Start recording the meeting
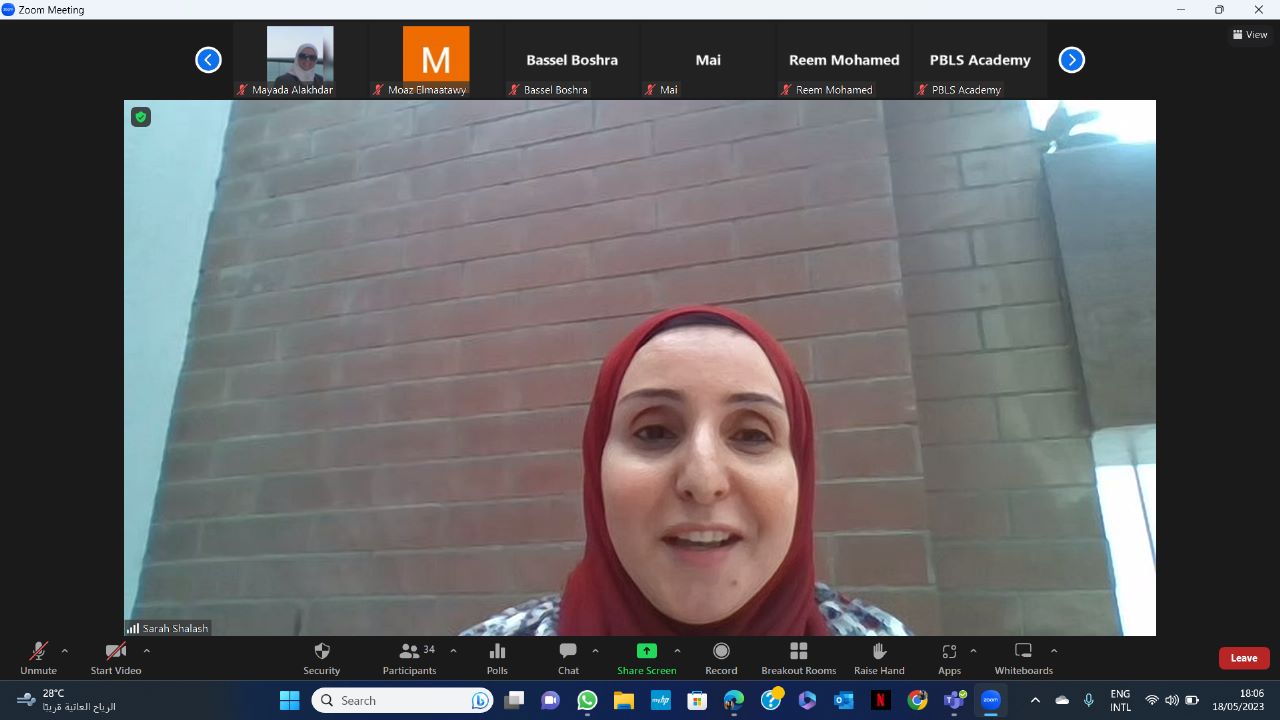Screen dimensions: 1280x720 (x=721, y=658)
